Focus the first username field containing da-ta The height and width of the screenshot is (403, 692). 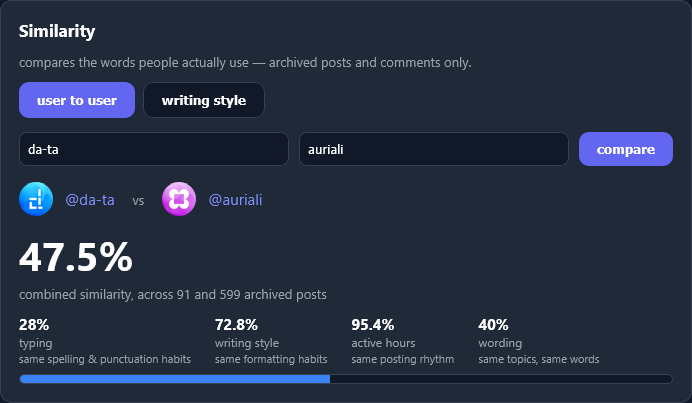[154, 149]
